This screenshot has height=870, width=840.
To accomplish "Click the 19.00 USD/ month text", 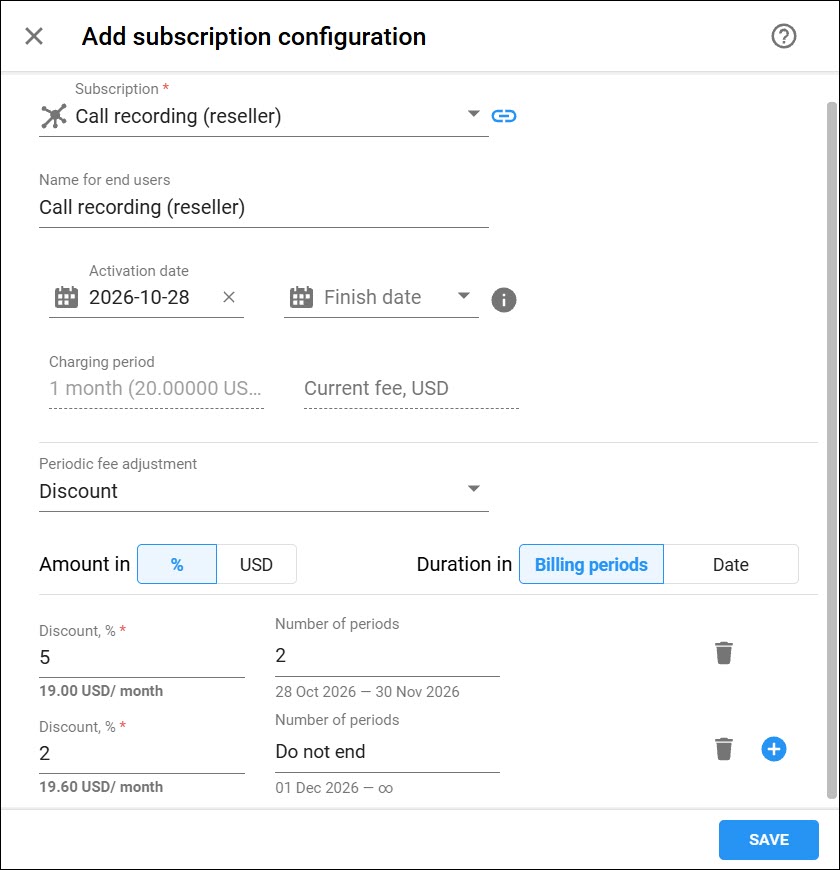I will [x=101, y=691].
